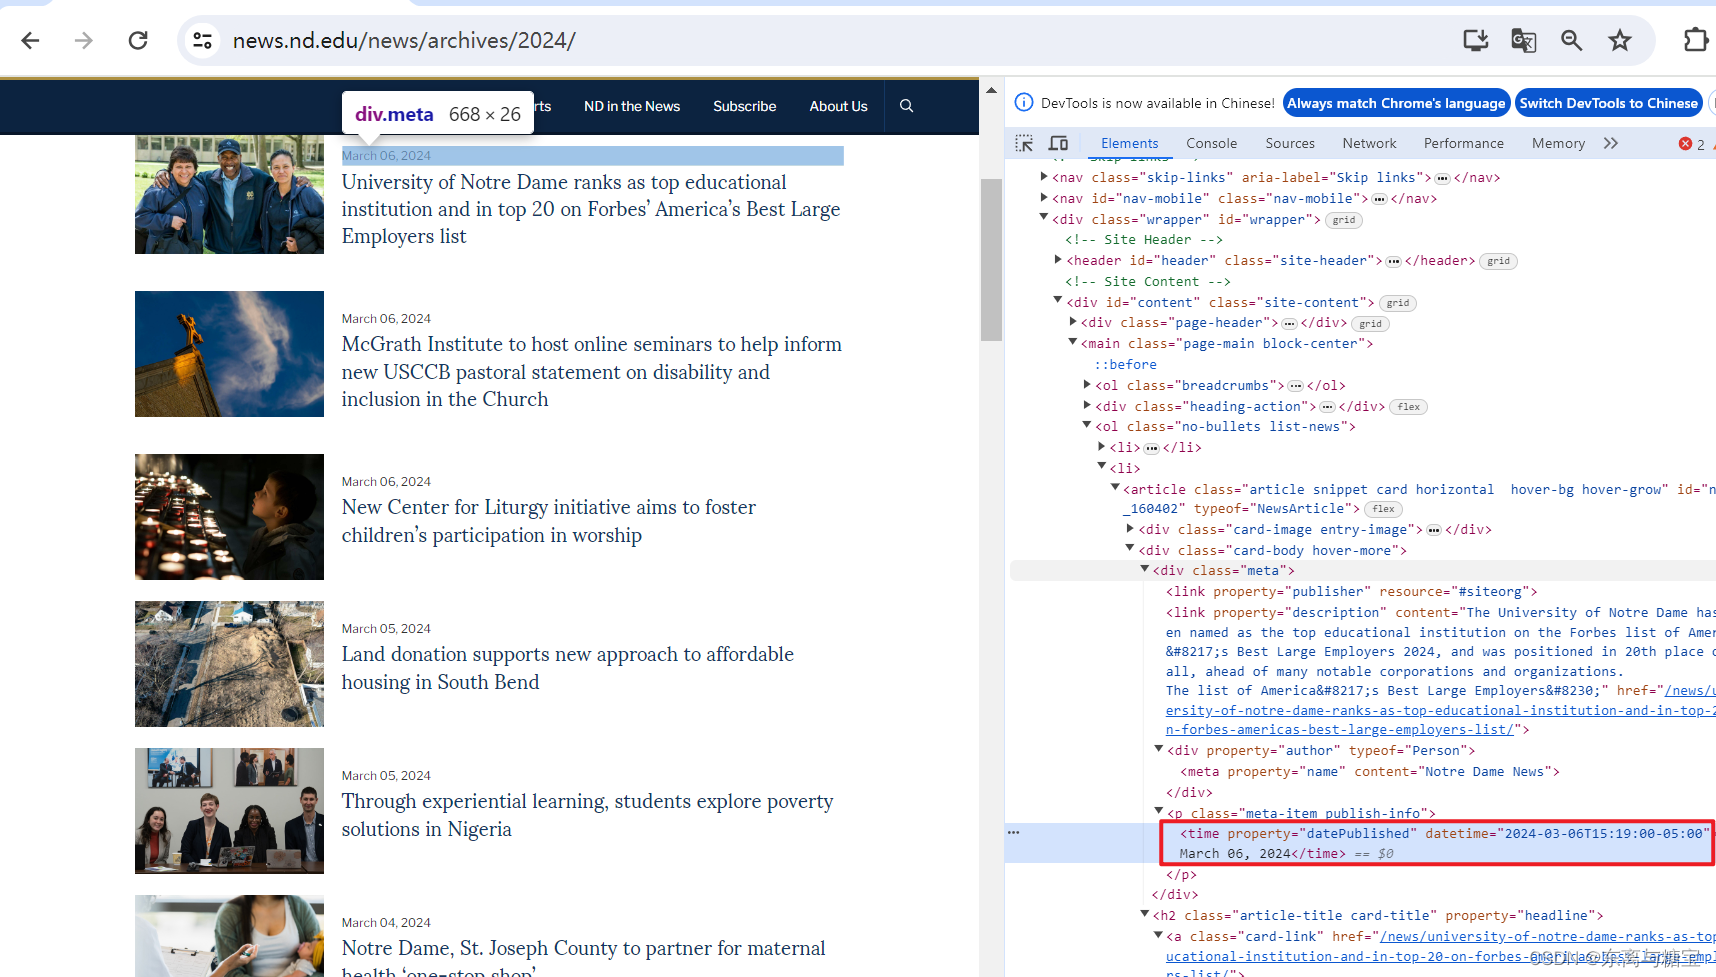This screenshot has height=977, width=1716.
Task: Toggle grid badge on wrapper div
Action: click(1344, 220)
